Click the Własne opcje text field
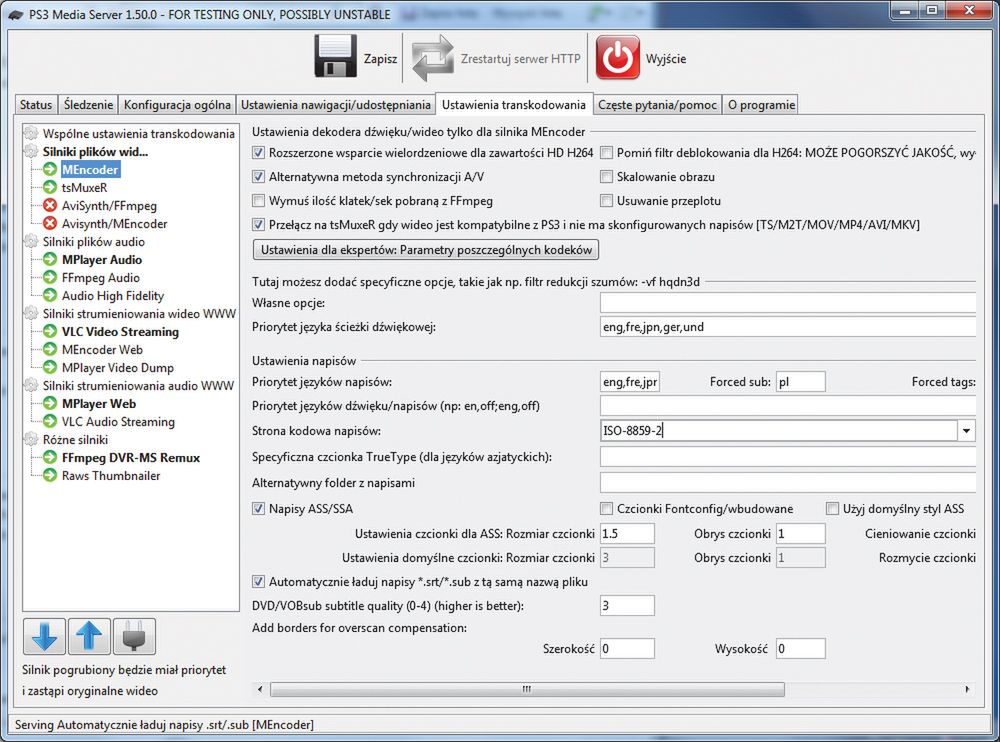This screenshot has height=742, width=1000. tap(788, 303)
